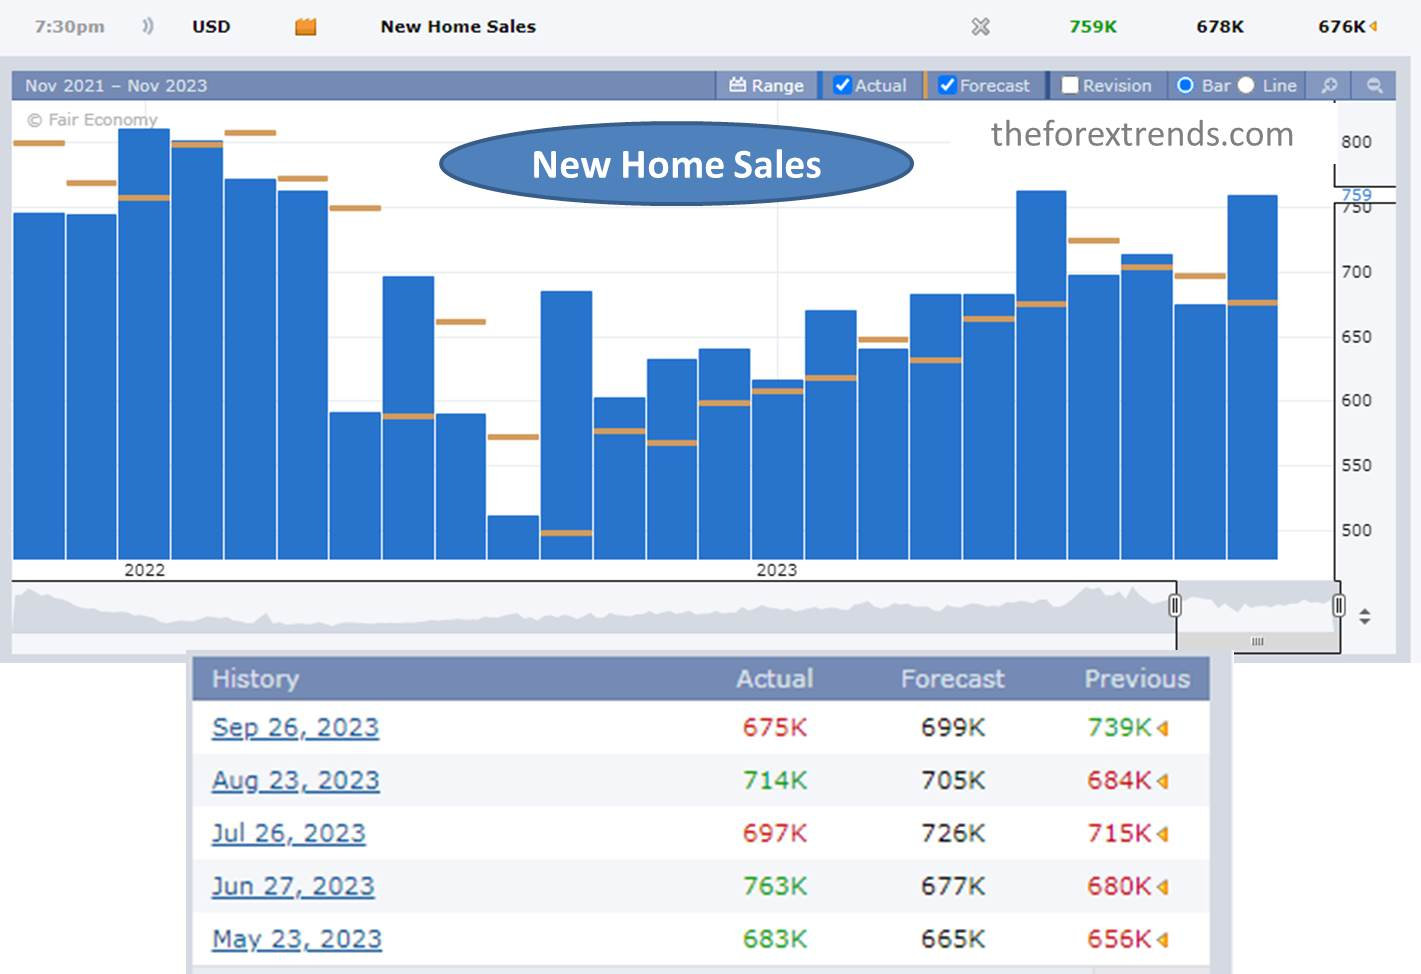
Task: Click the orange impact folder icon
Action: pyautogui.click(x=306, y=27)
